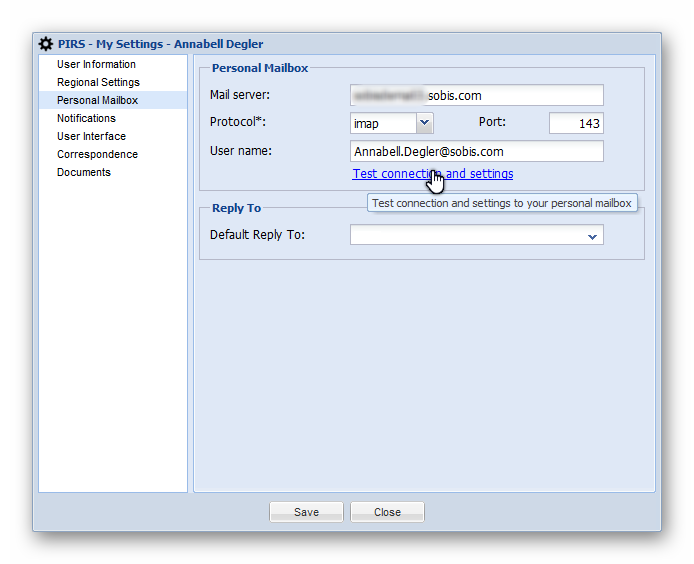Click the Reply To group box heading

pos(236,208)
